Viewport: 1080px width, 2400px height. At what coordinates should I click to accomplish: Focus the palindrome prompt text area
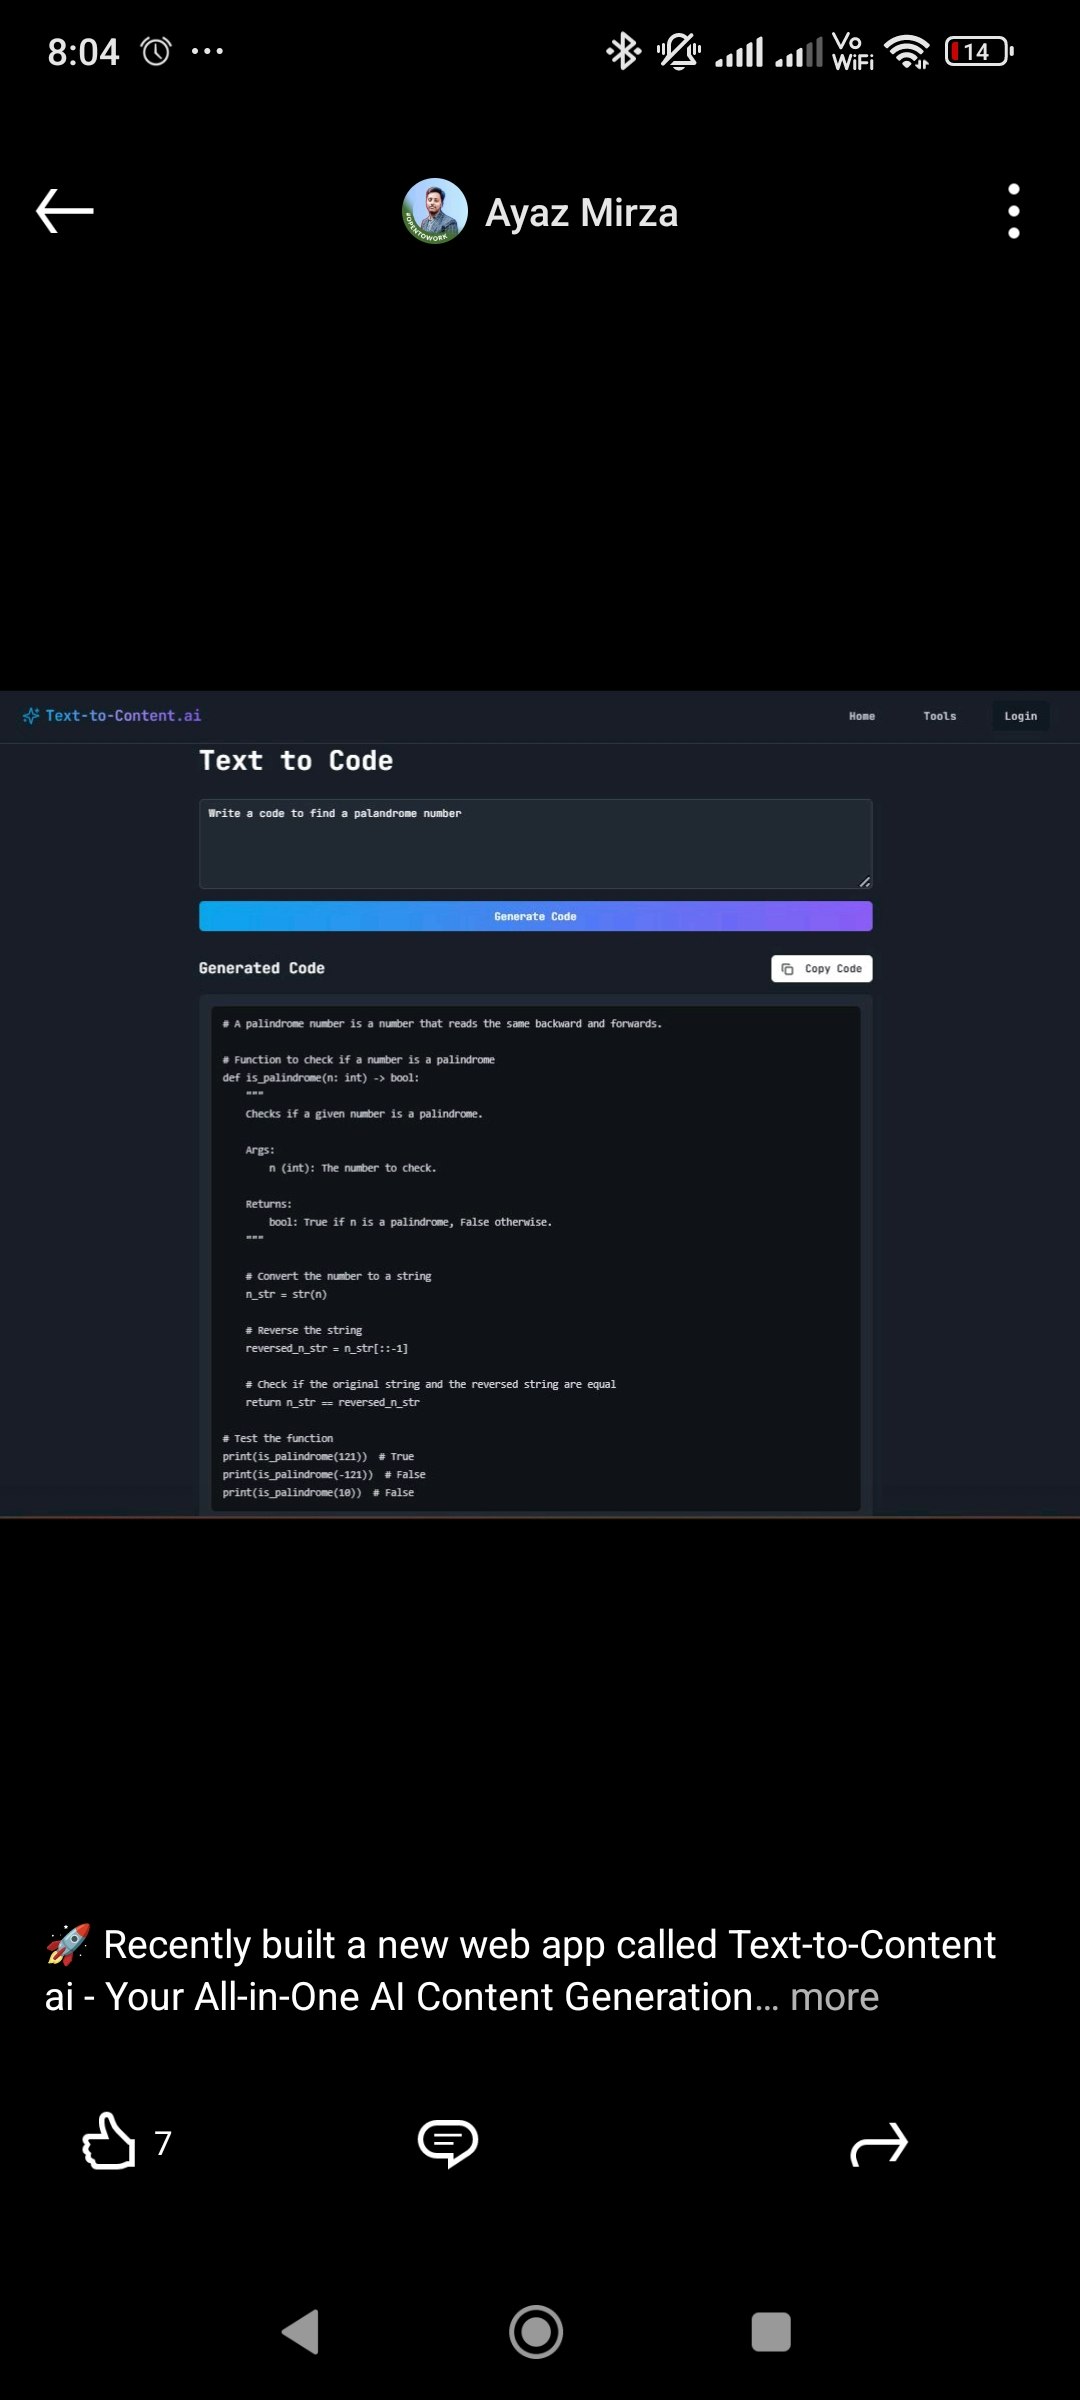tap(536, 844)
